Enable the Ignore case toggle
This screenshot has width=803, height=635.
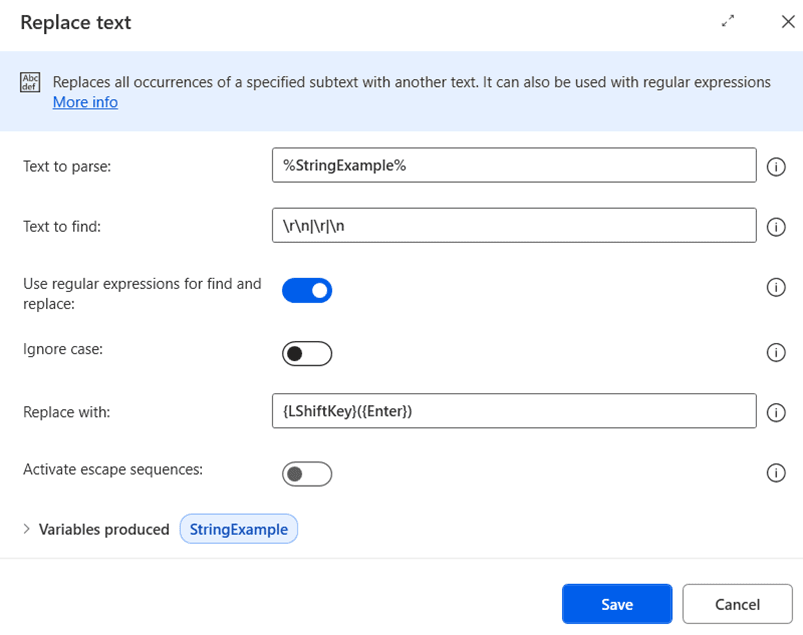307,354
